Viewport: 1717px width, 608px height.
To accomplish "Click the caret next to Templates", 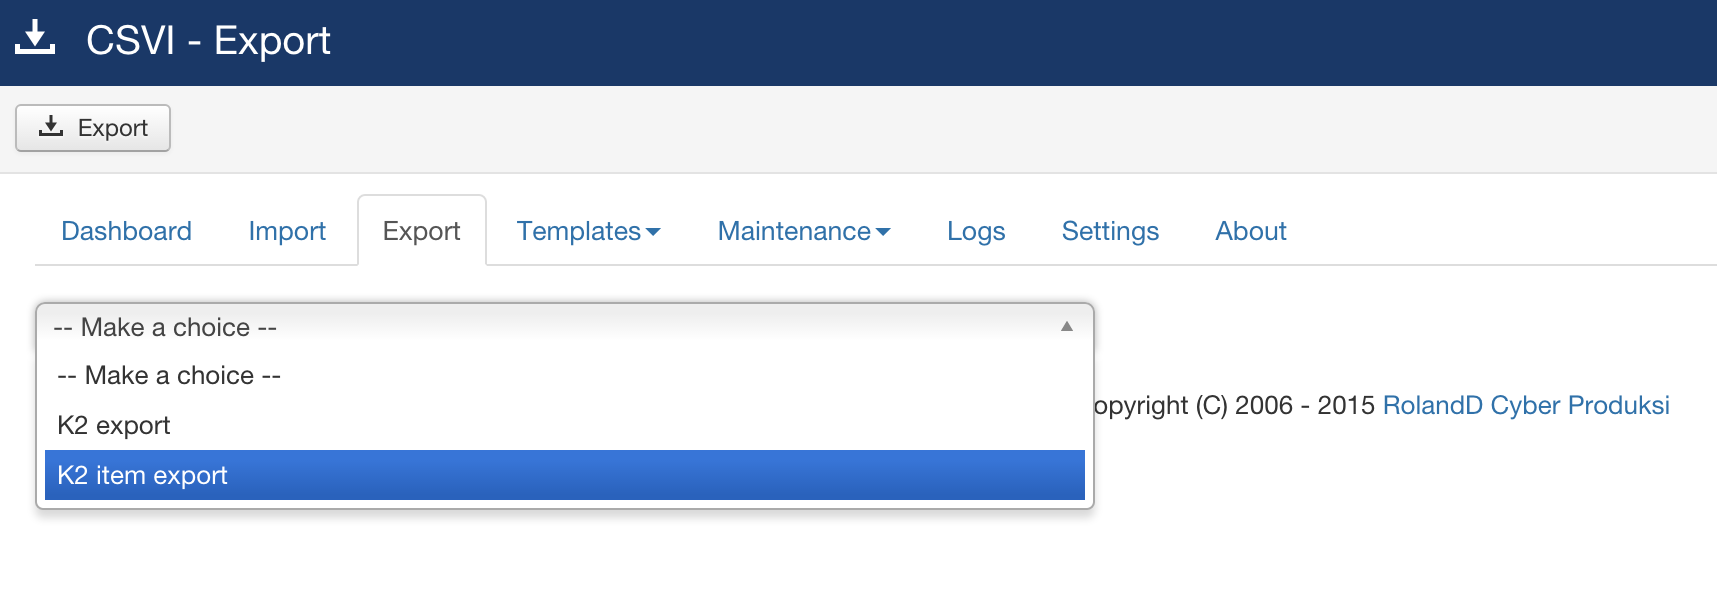I will click(654, 232).
